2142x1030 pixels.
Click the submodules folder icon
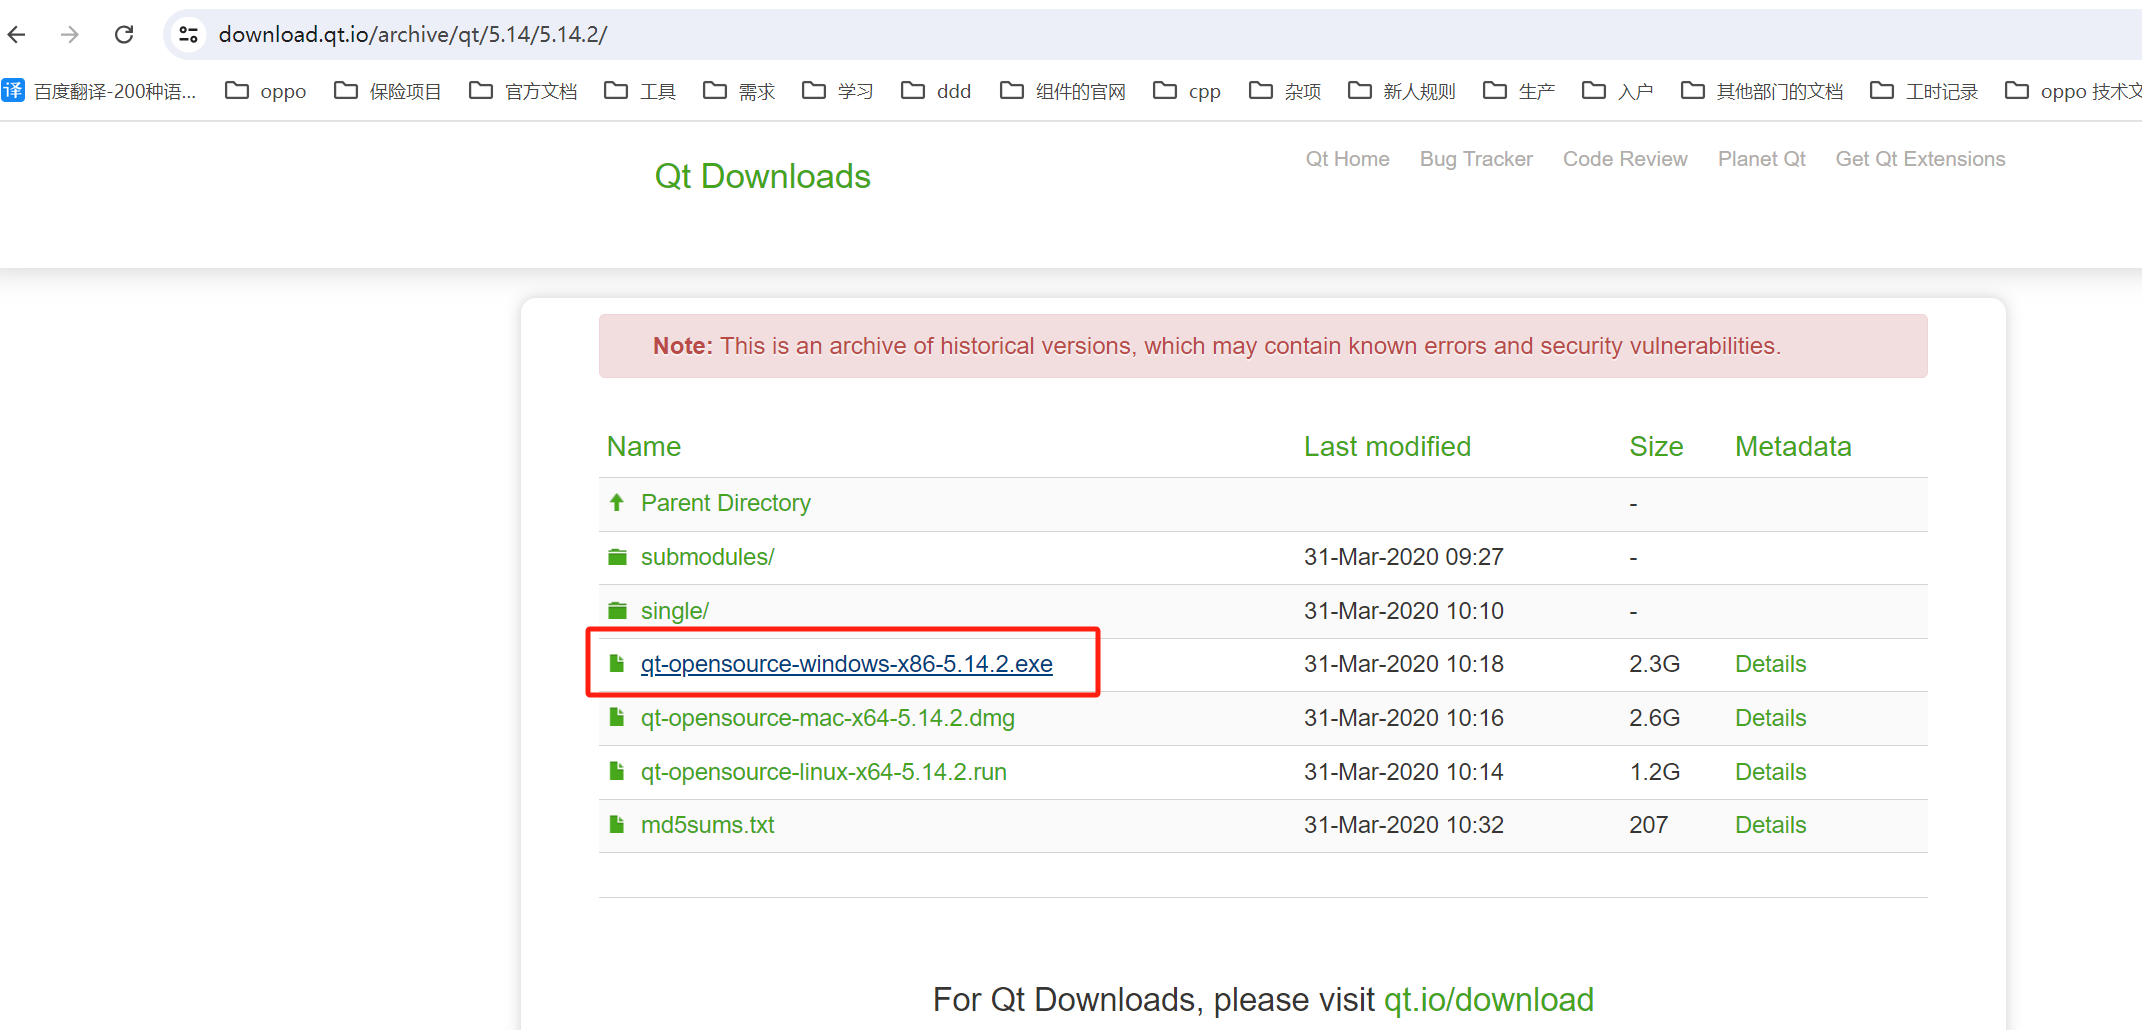coord(618,556)
